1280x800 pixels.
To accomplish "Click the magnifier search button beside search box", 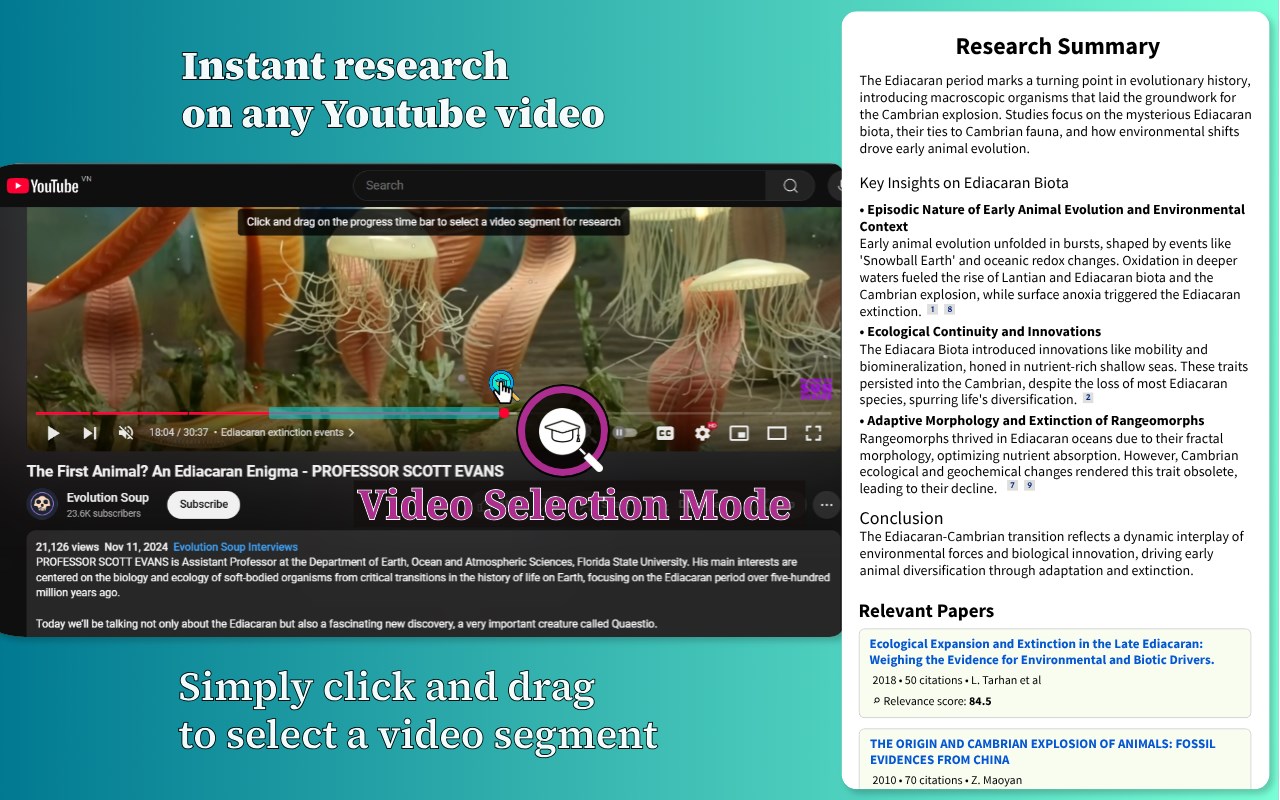I will 791,185.
